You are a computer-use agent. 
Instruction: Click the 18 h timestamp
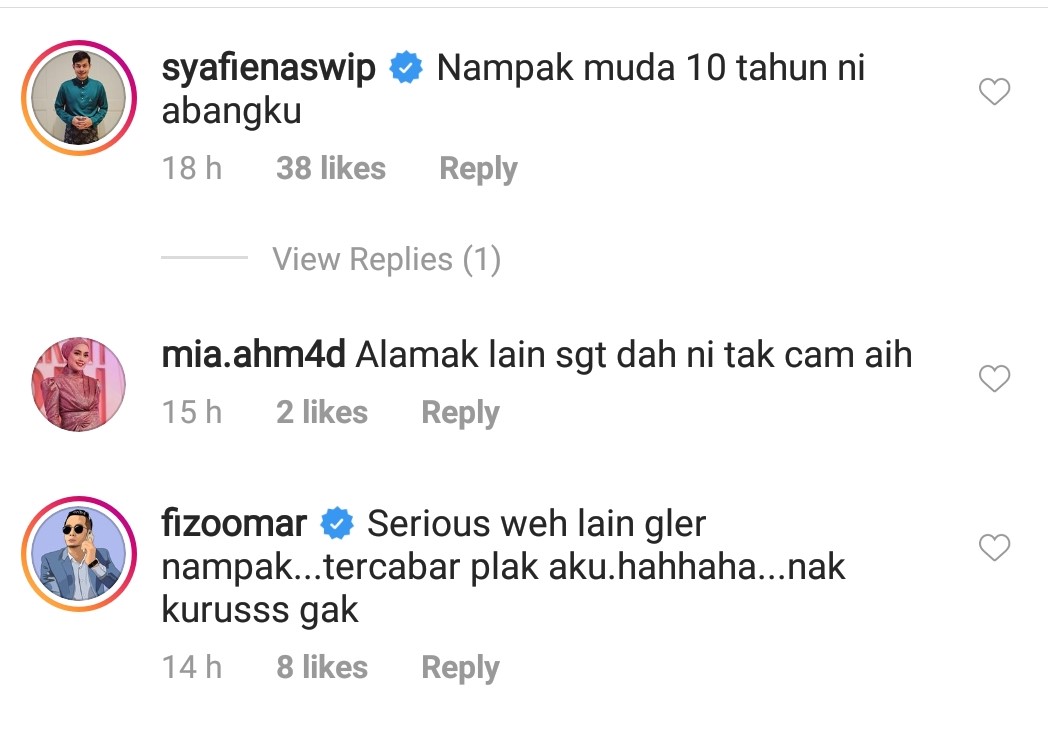(192, 168)
